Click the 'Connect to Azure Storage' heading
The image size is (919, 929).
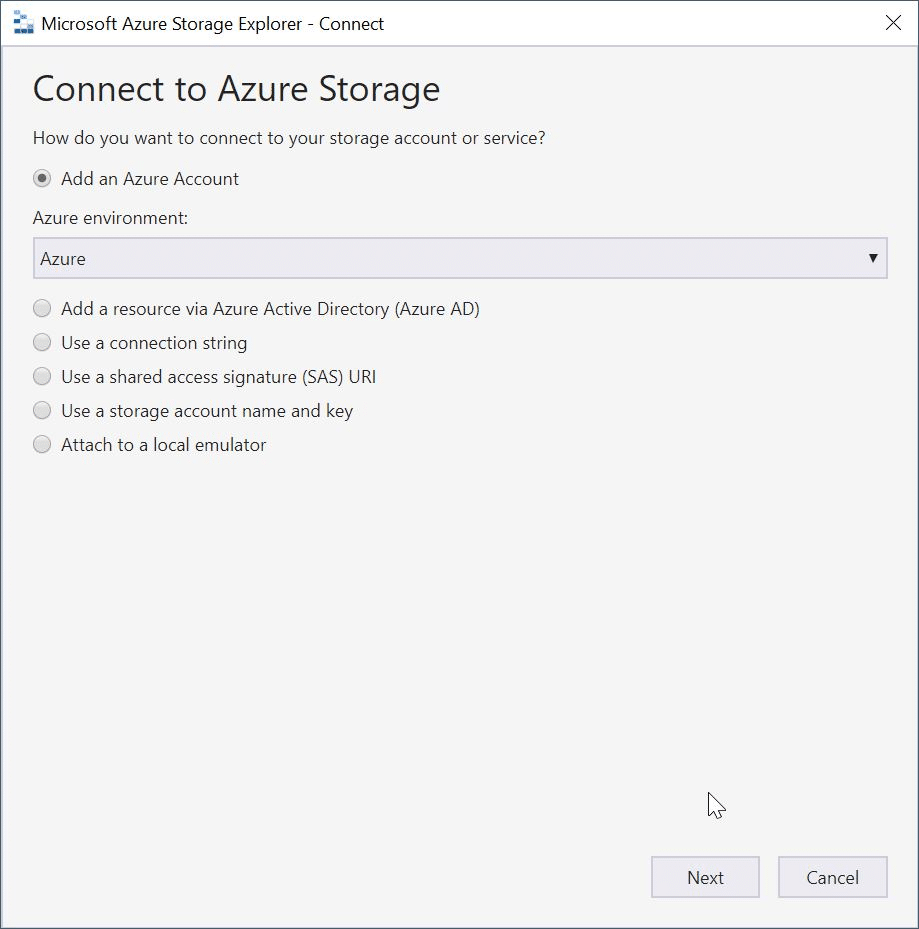(x=236, y=89)
